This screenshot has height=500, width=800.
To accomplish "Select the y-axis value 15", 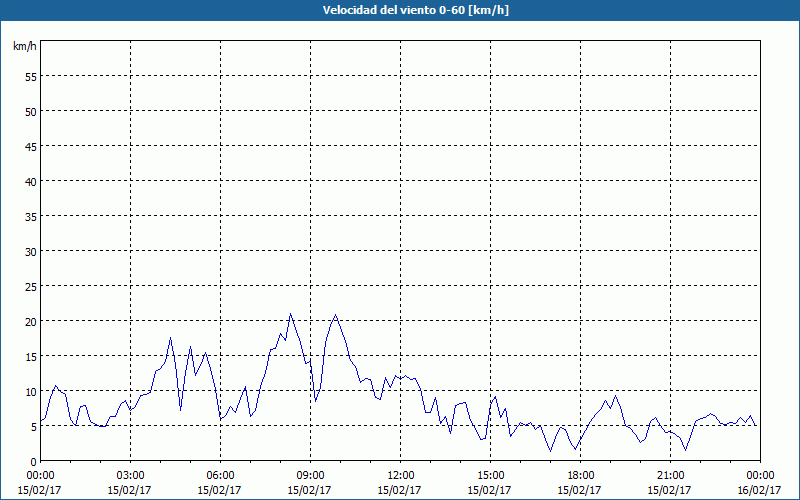I will (x=31, y=357).
